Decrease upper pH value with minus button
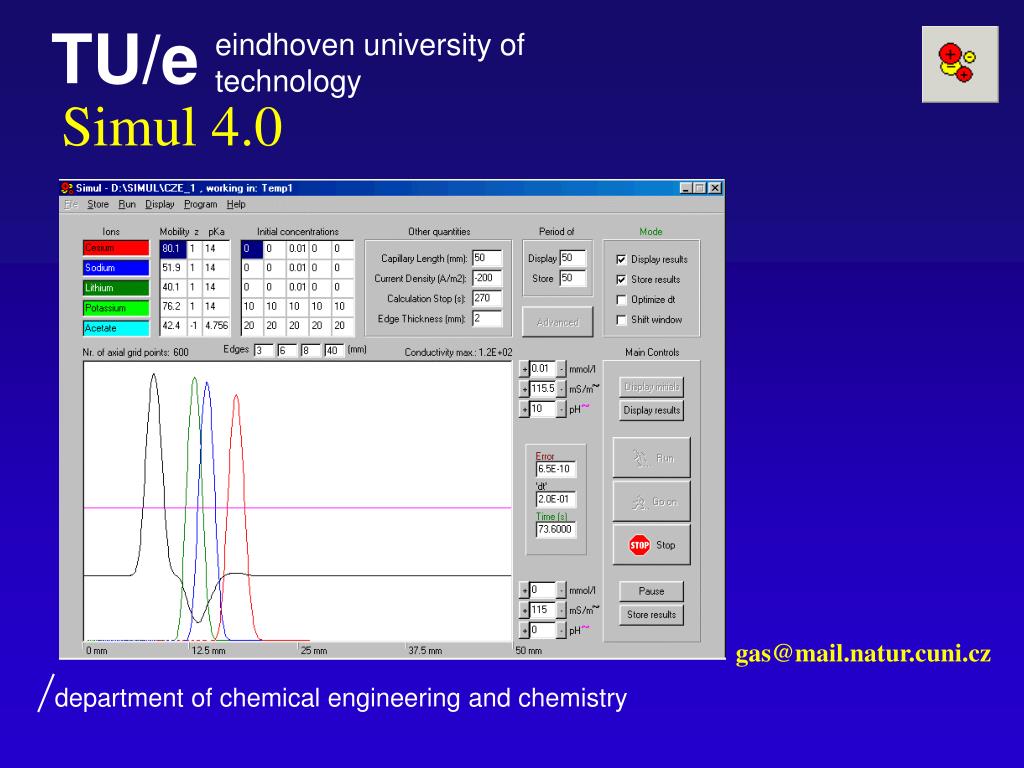 click(561, 409)
